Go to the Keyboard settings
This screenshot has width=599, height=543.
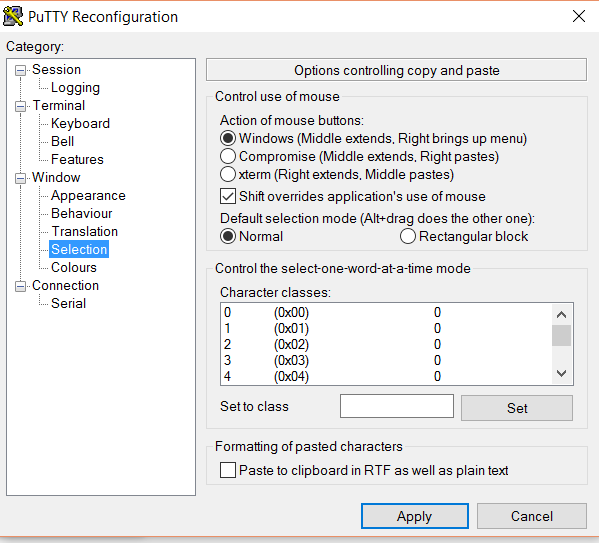tap(80, 123)
